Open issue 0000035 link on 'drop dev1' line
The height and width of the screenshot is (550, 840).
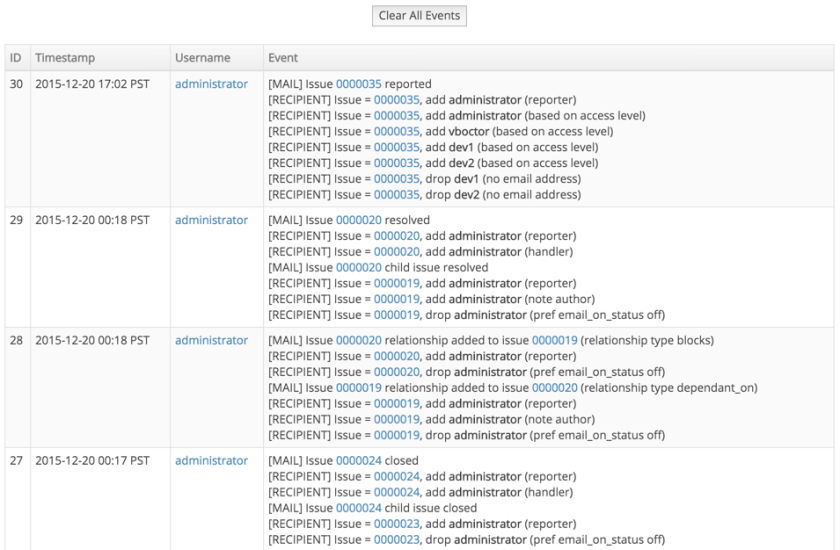pyautogui.click(x=396, y=179)
